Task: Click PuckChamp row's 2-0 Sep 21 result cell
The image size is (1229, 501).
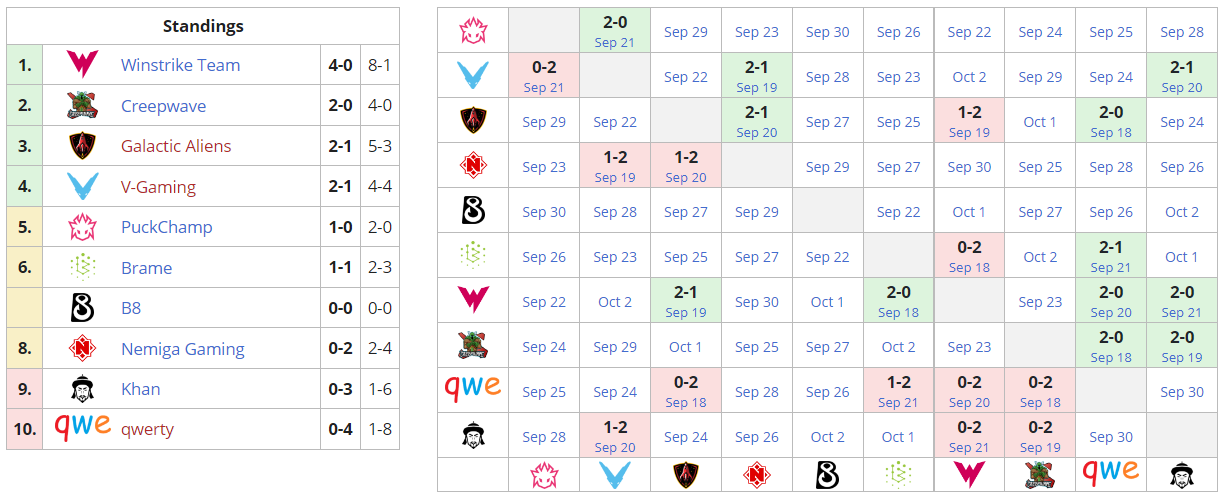Action: pos(614,31)
